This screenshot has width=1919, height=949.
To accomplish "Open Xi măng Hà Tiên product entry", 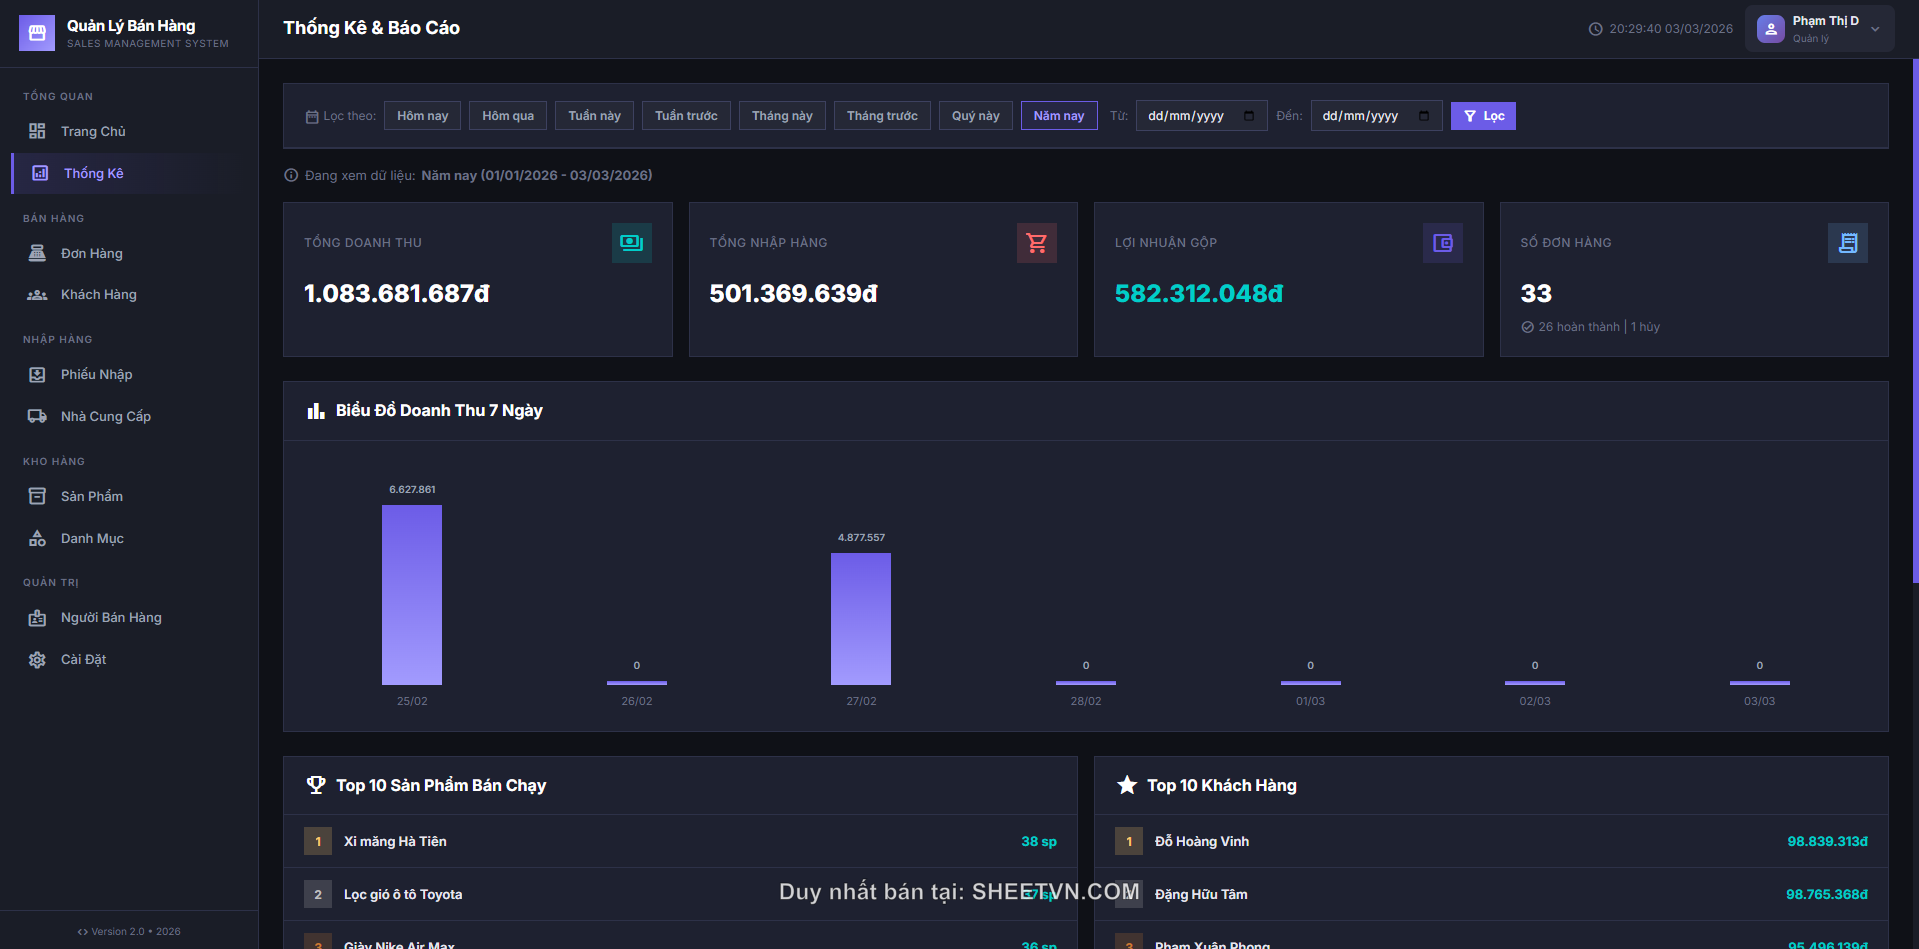I will click(394, 841).
